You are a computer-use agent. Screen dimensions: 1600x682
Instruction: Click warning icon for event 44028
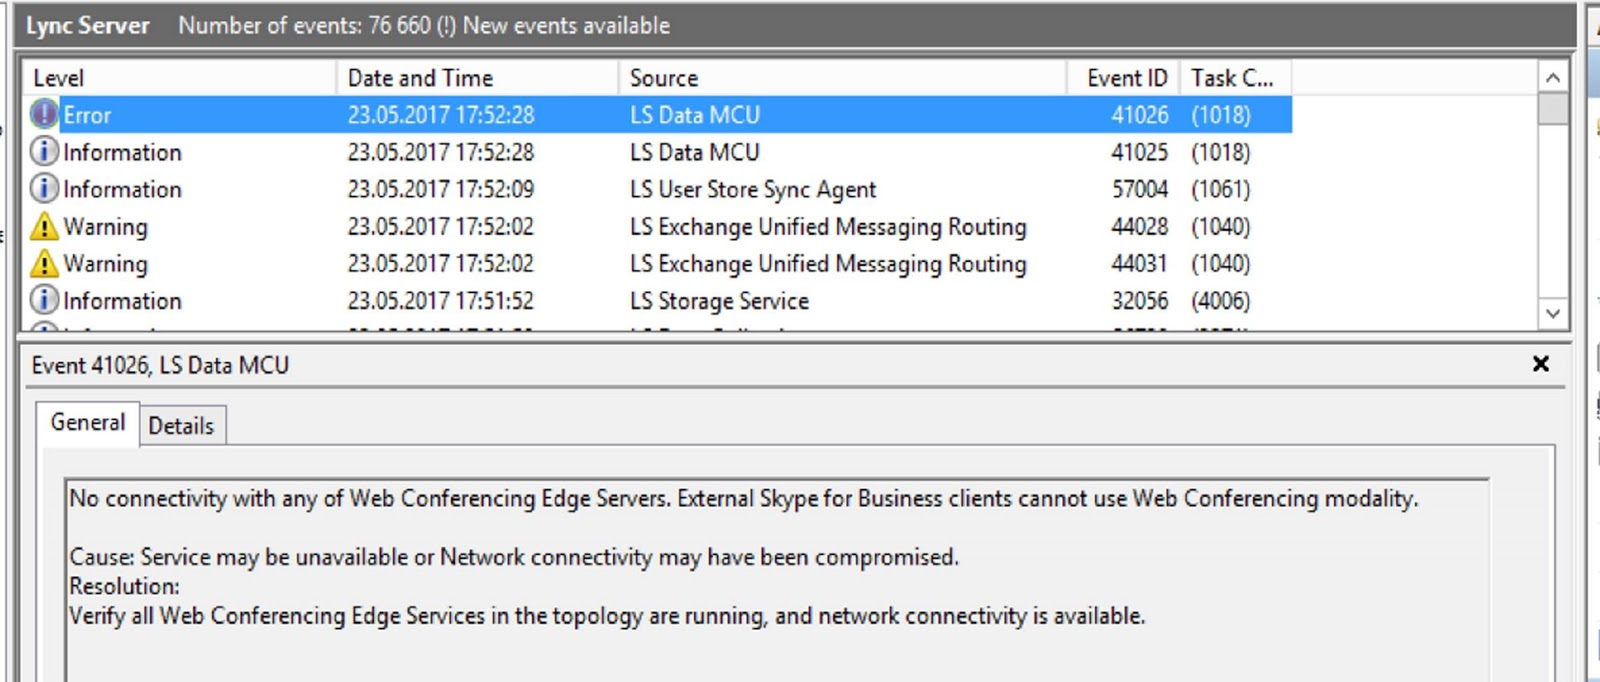[x=44, y=227]
